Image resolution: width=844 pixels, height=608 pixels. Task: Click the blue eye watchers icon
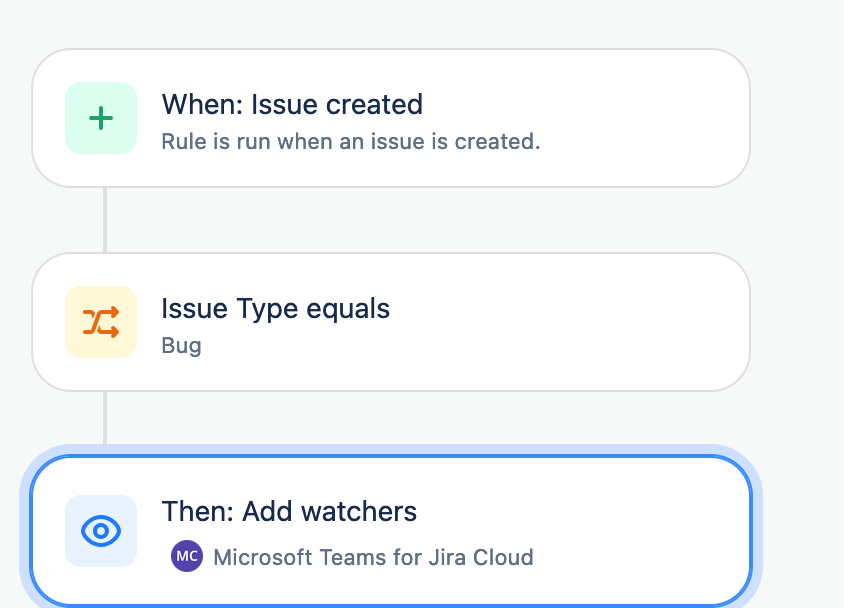(101, 531)
